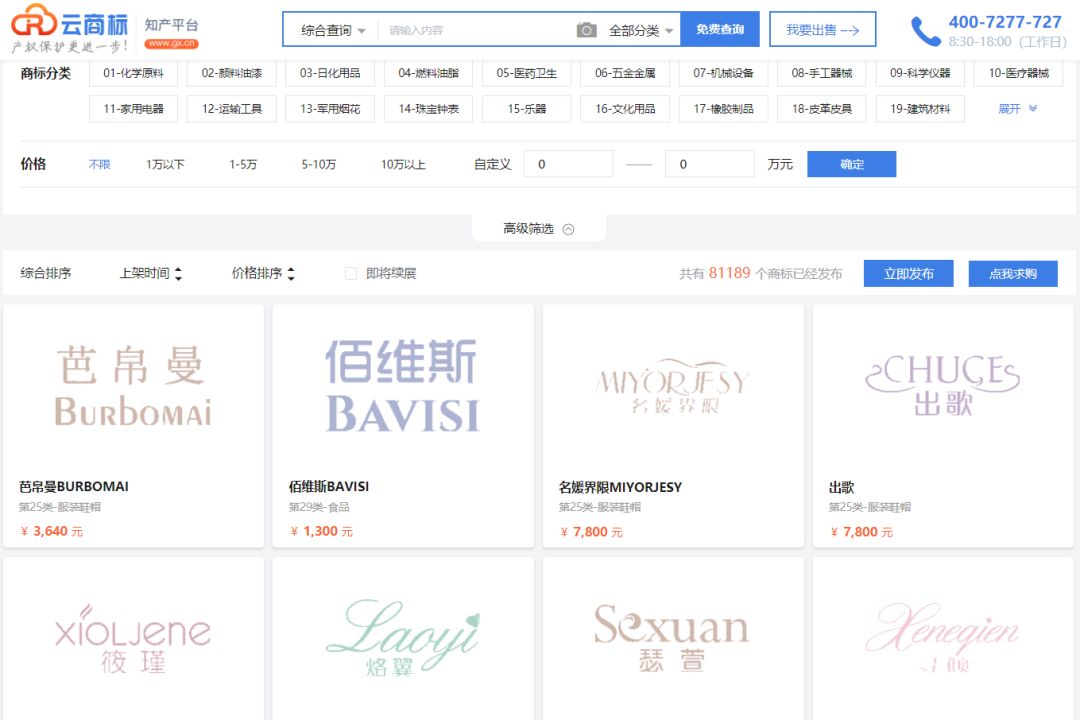Screen dimensions: 1080x720
Task: Select category 13-军用烟花
Action: 330,109
